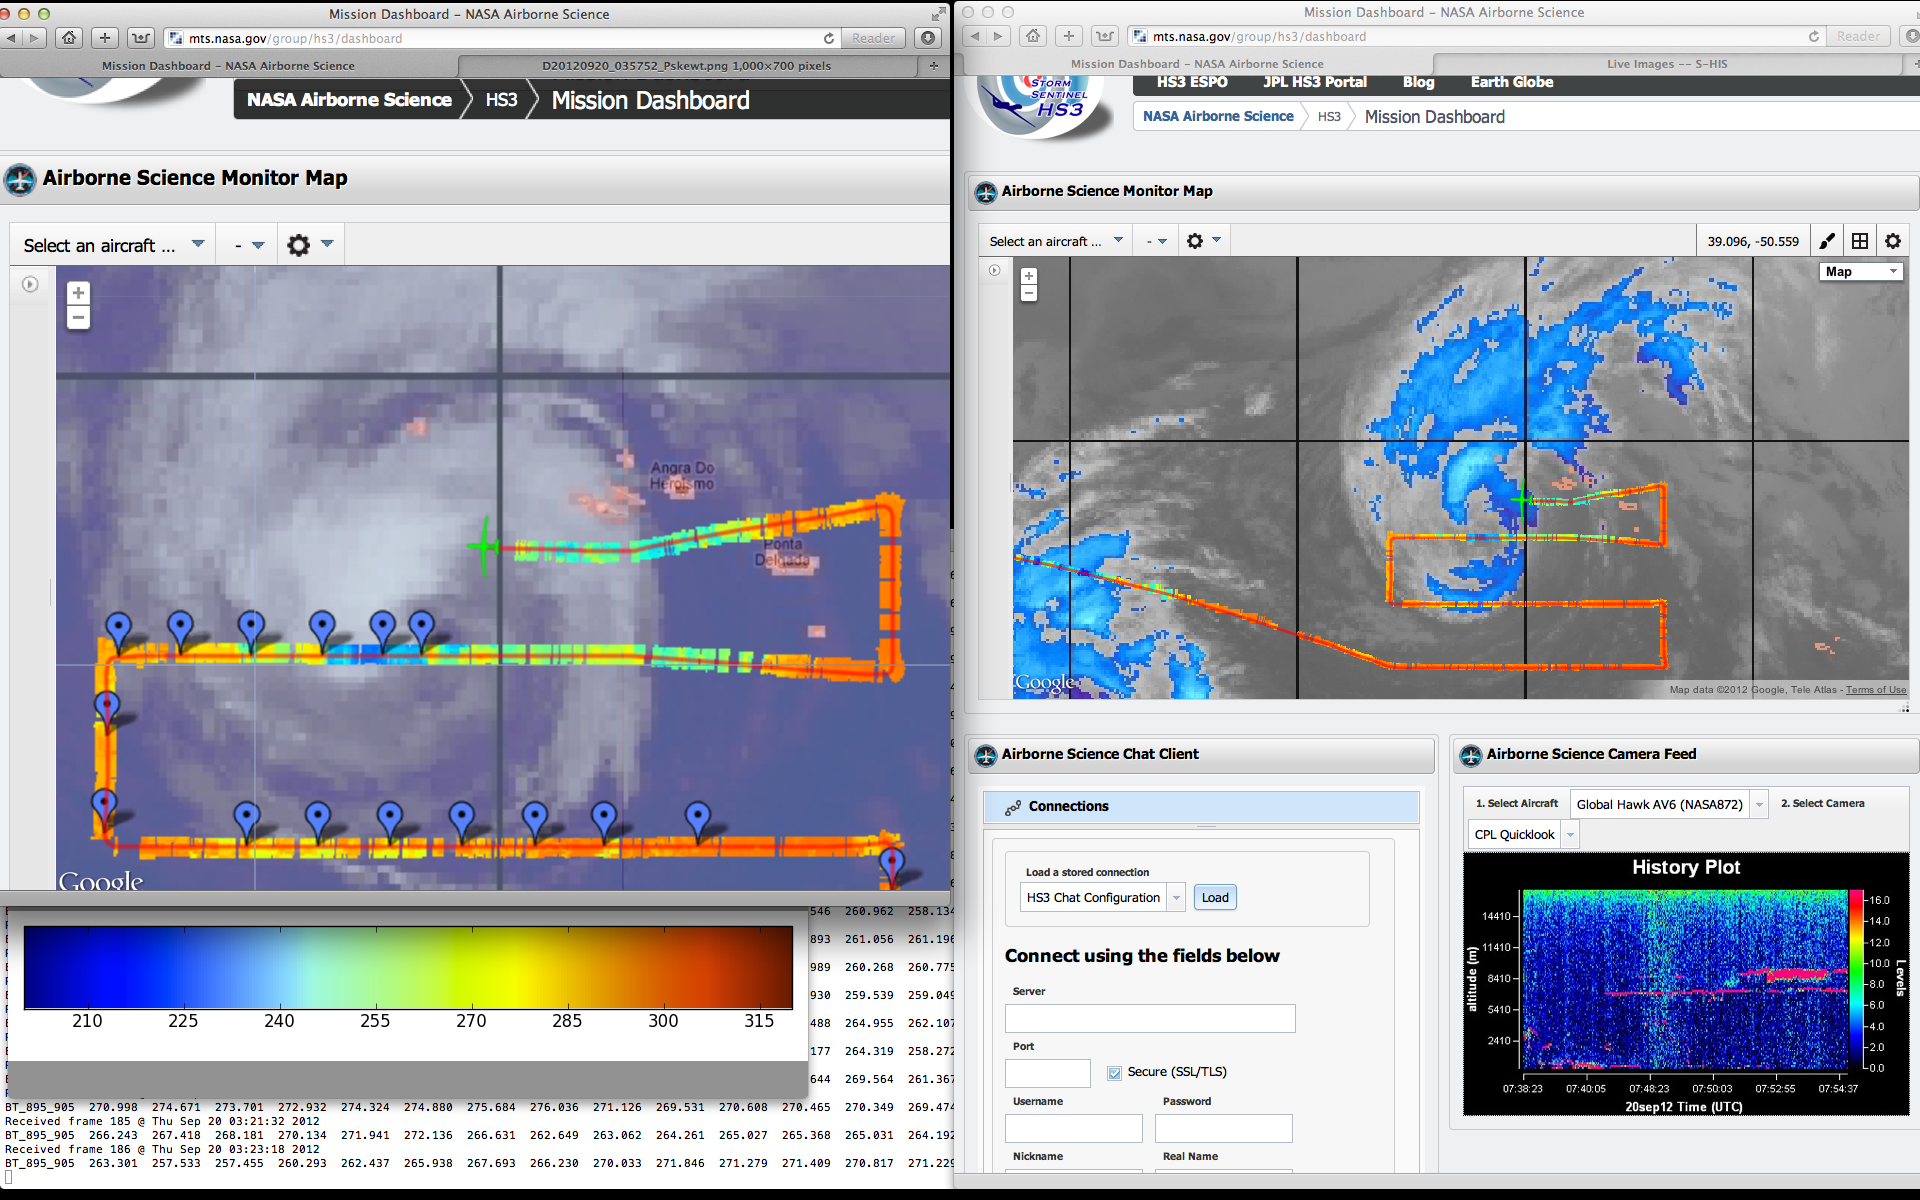Open the Map type dropdown

coord(1860,272)
